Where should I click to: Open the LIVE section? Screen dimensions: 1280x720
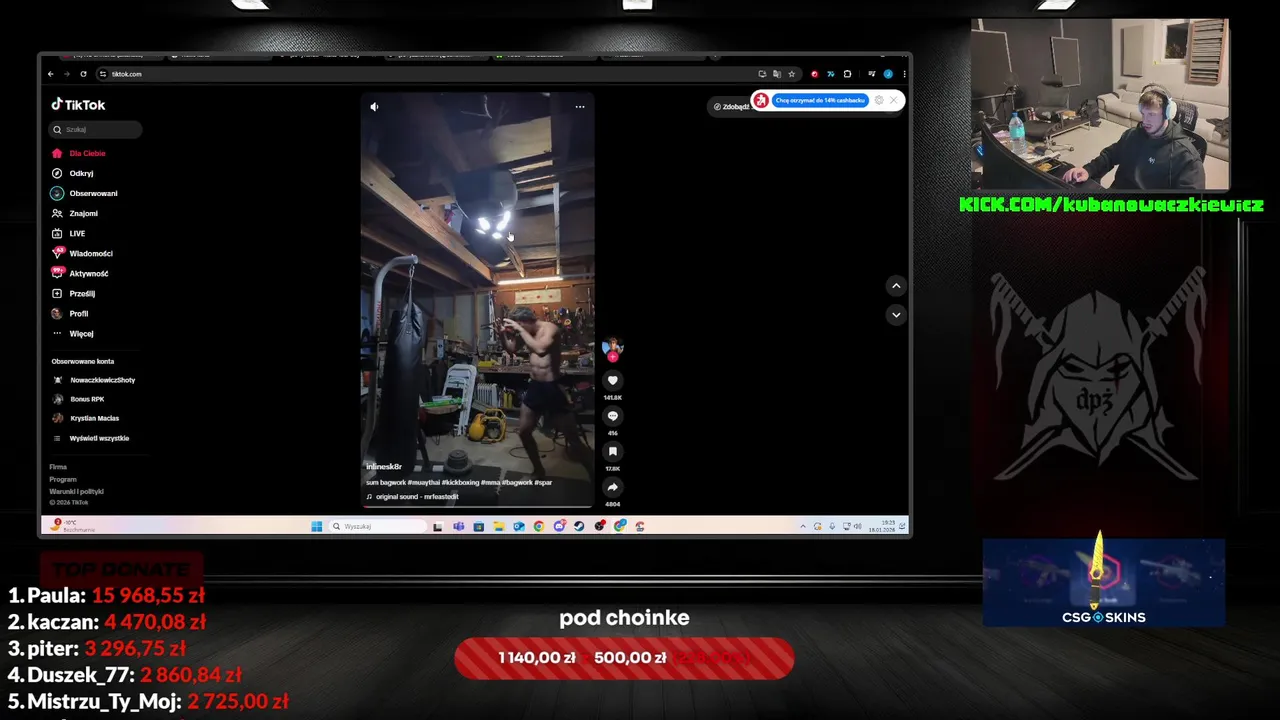(x=69, y=233)
